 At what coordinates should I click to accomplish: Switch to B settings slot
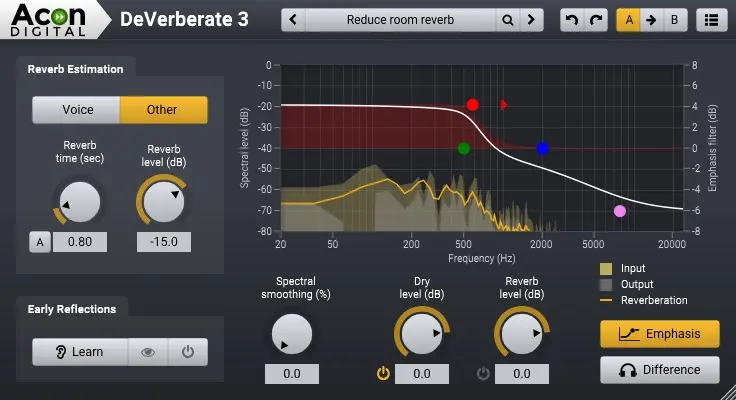675,20
